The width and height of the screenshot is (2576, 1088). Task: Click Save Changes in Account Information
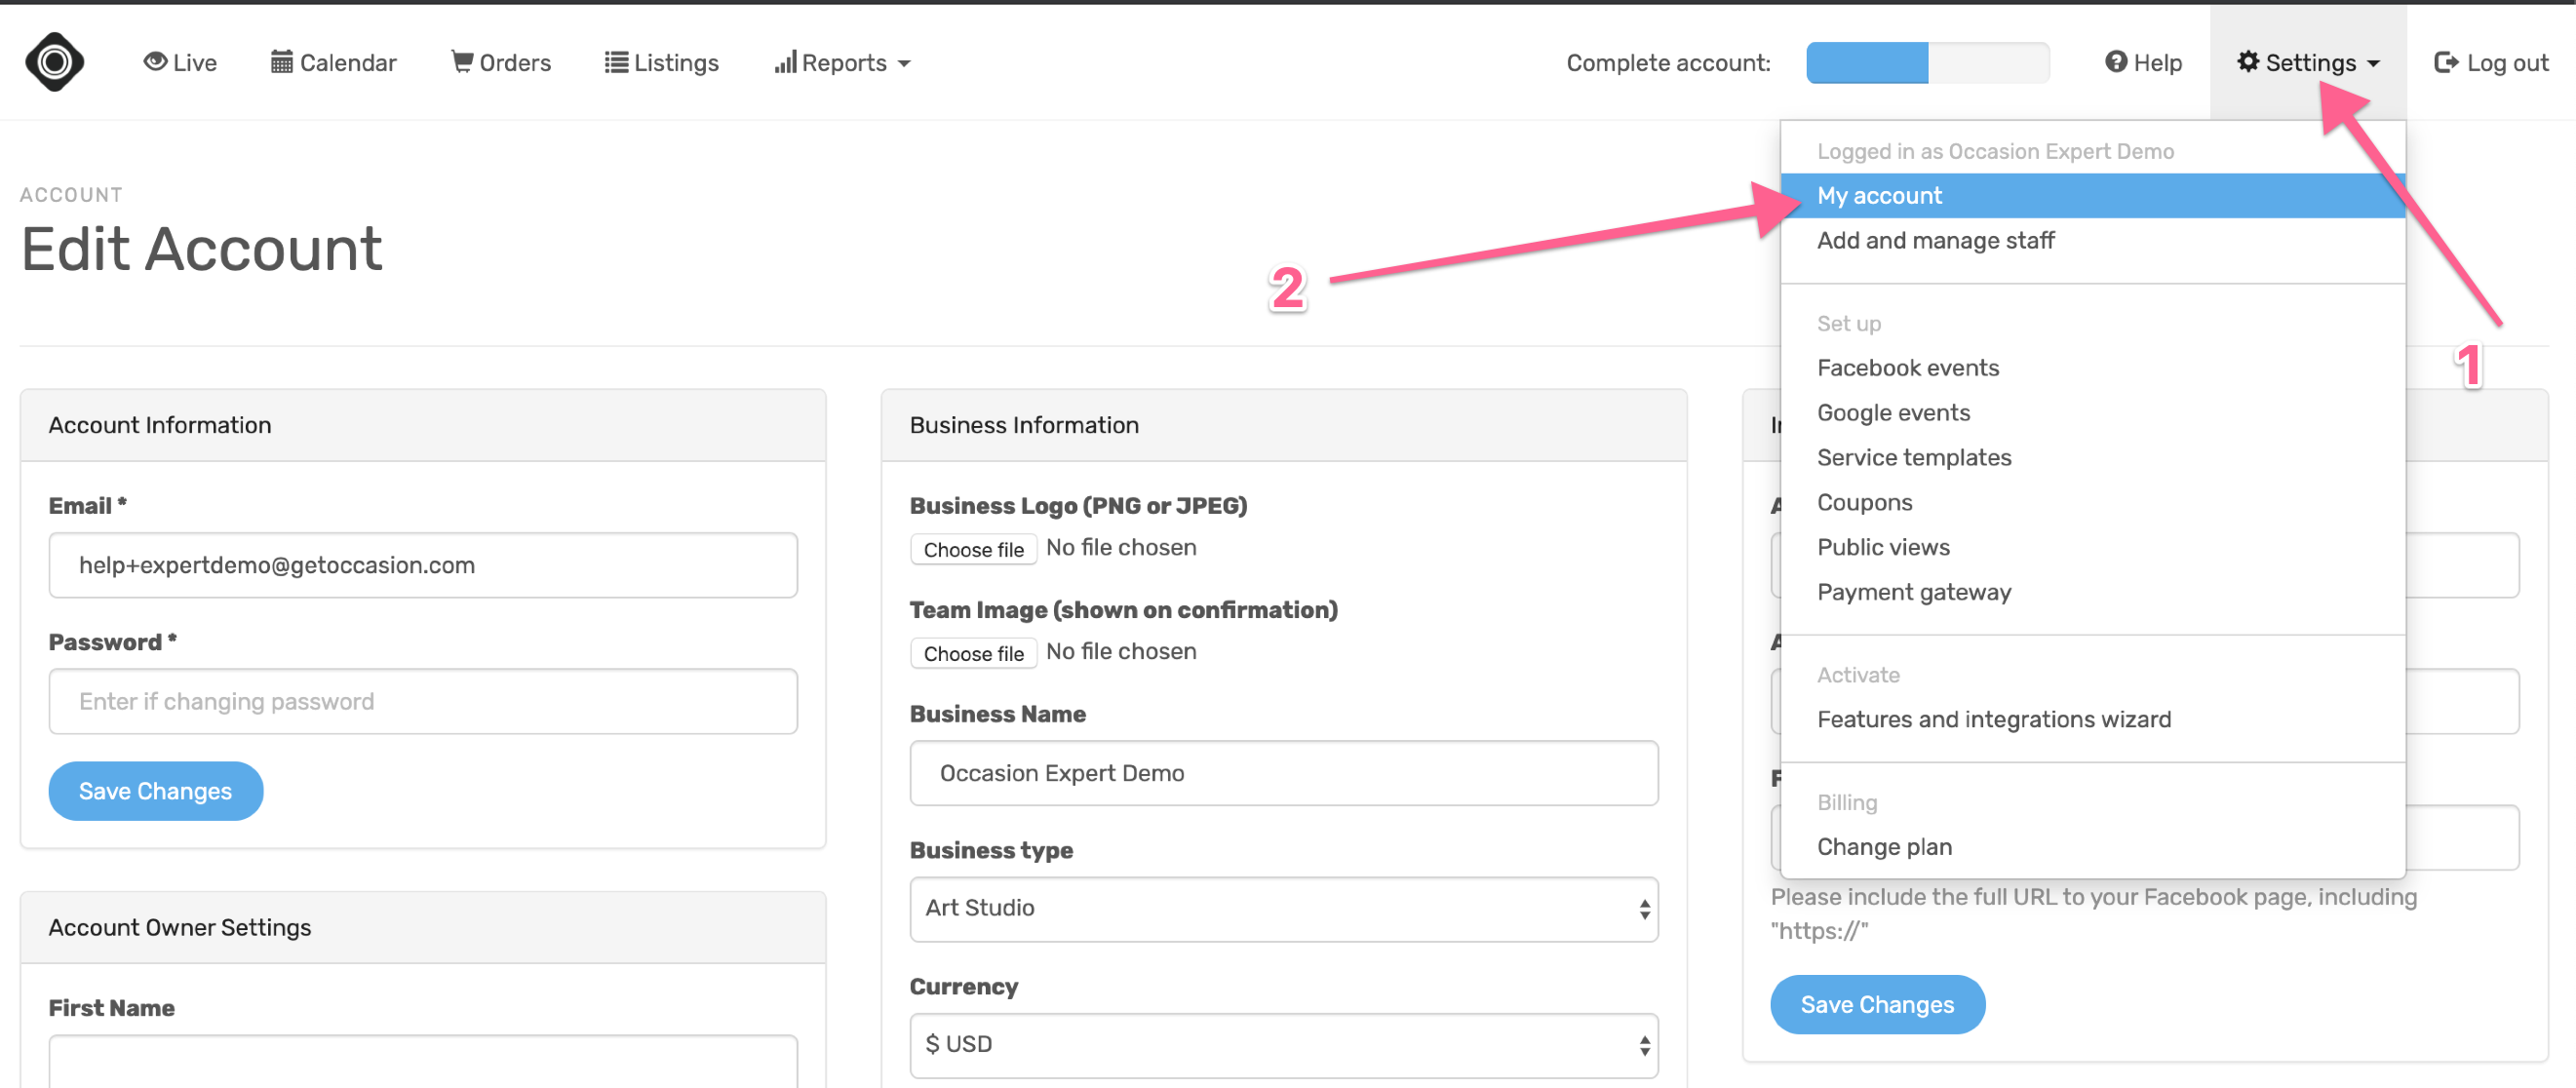155,791
